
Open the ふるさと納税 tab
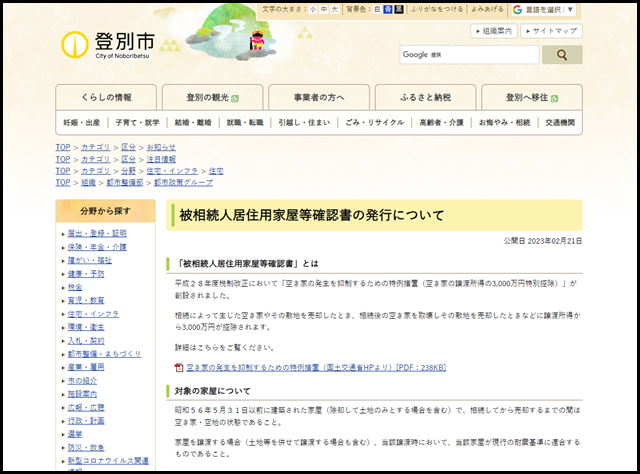pos(426,97)
